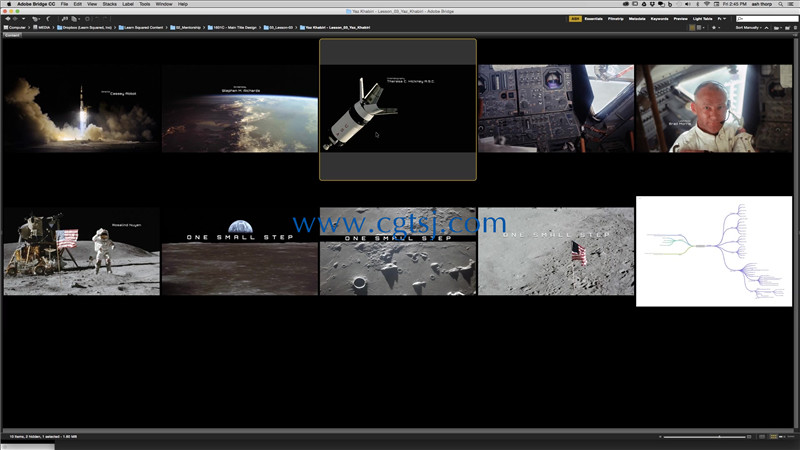
Task: Click the smaller thumbnail size icon
Action: coord(660,437)
